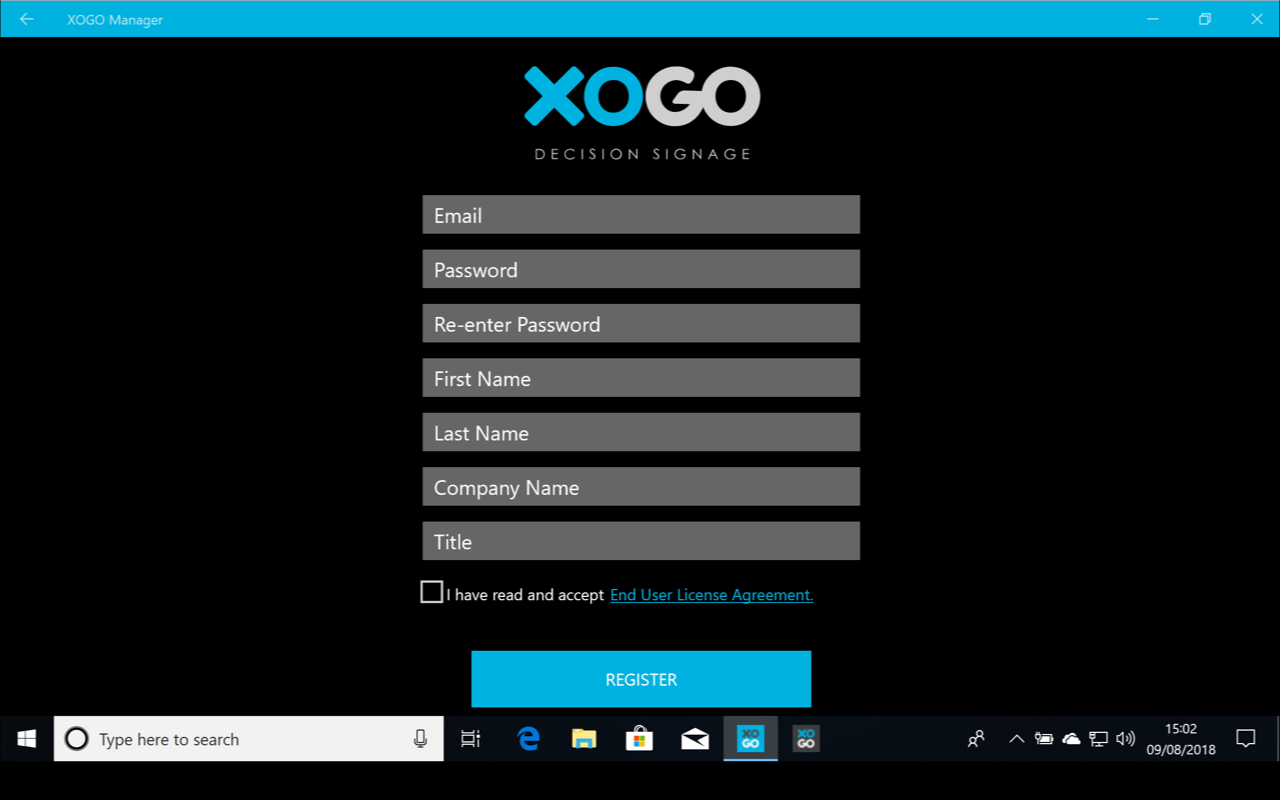
Task: Launch Microsoft Edge from the taskbar
Action: tap(528, 739)
